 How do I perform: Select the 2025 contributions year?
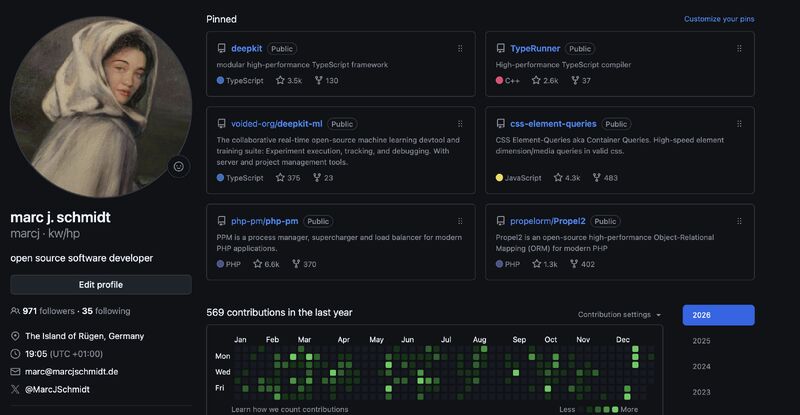702,341
